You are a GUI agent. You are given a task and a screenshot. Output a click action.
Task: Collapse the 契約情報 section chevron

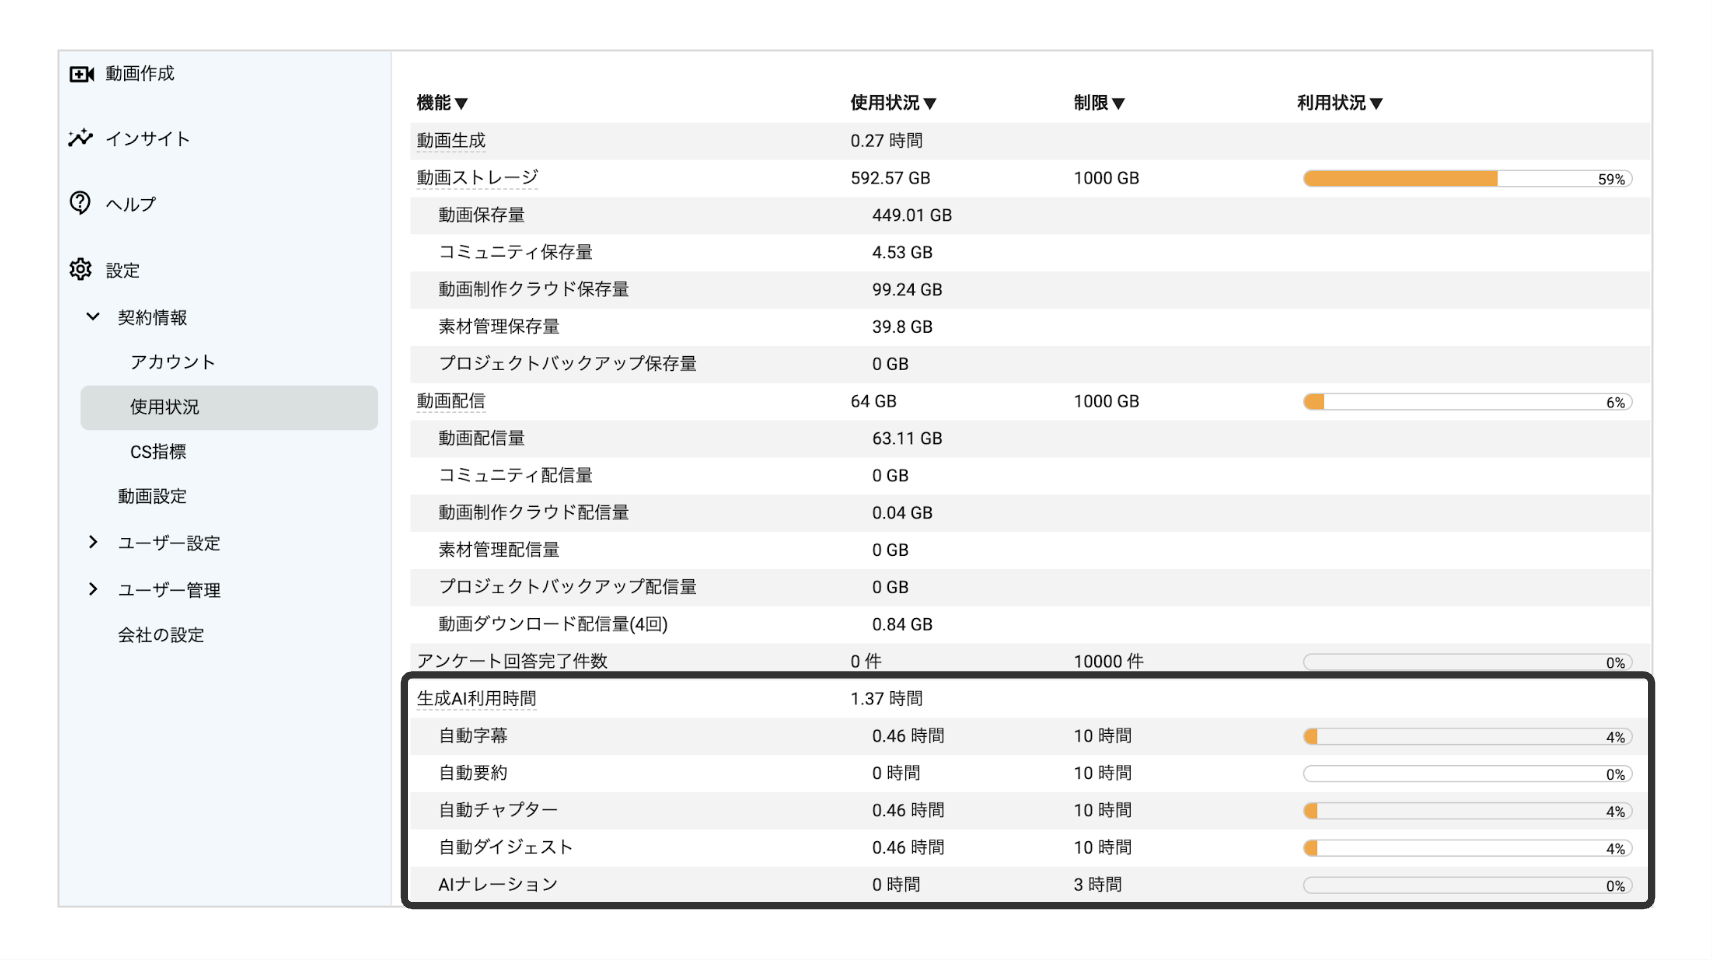(93, 317)
